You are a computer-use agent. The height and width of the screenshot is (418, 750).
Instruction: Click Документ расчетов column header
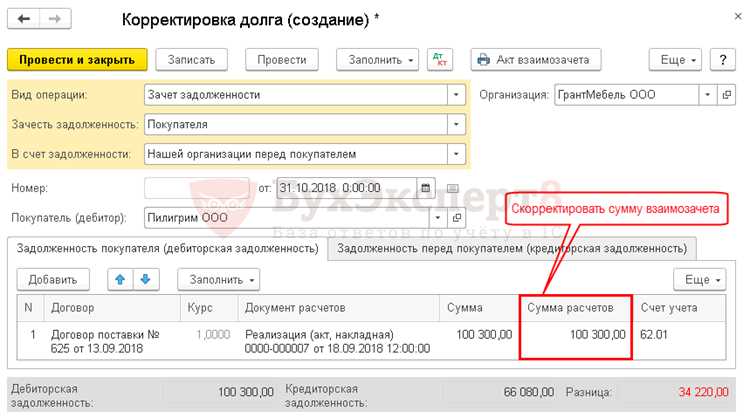click(x=338, y=308)
